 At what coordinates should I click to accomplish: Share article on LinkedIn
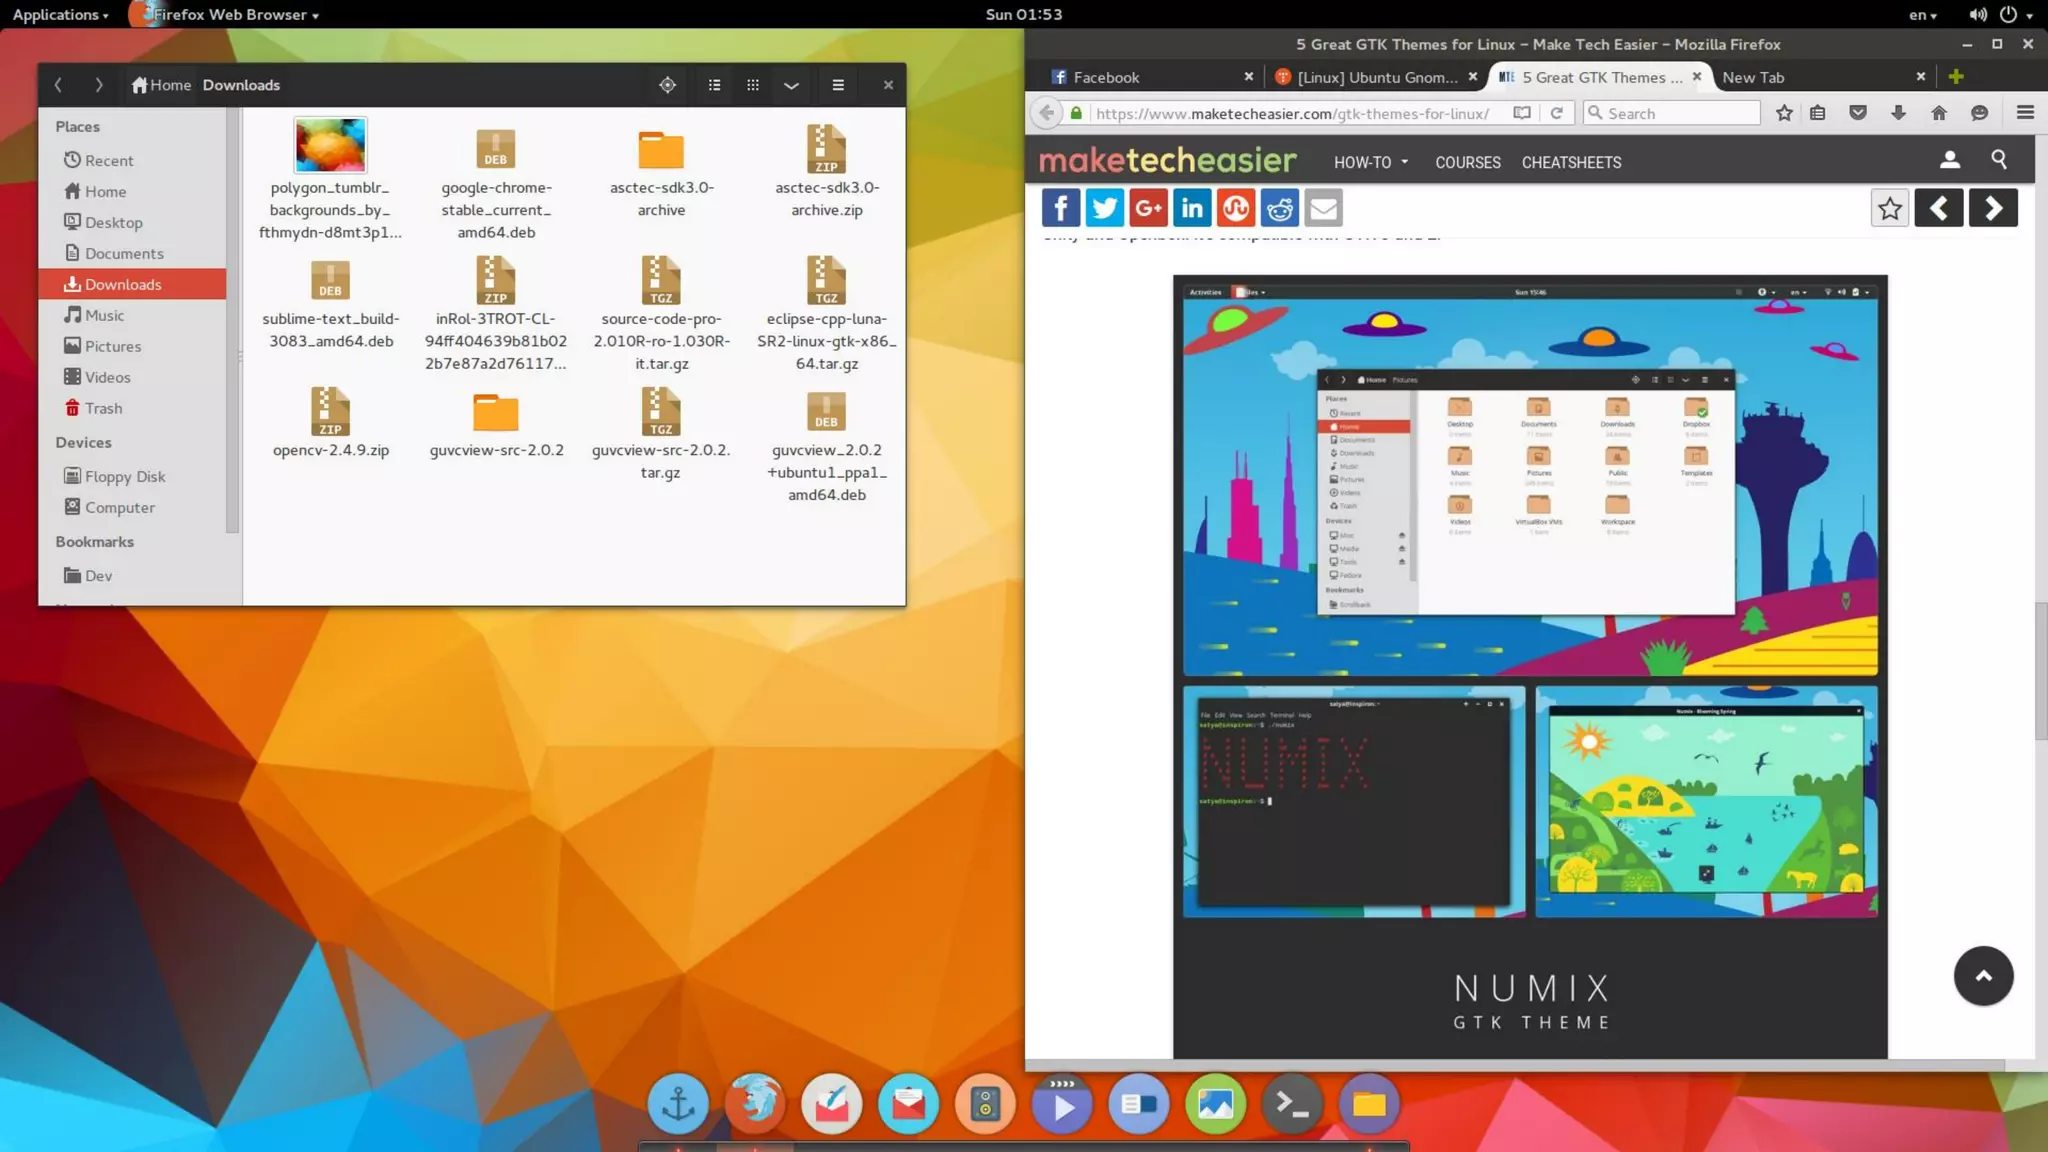click(1192, 208)
